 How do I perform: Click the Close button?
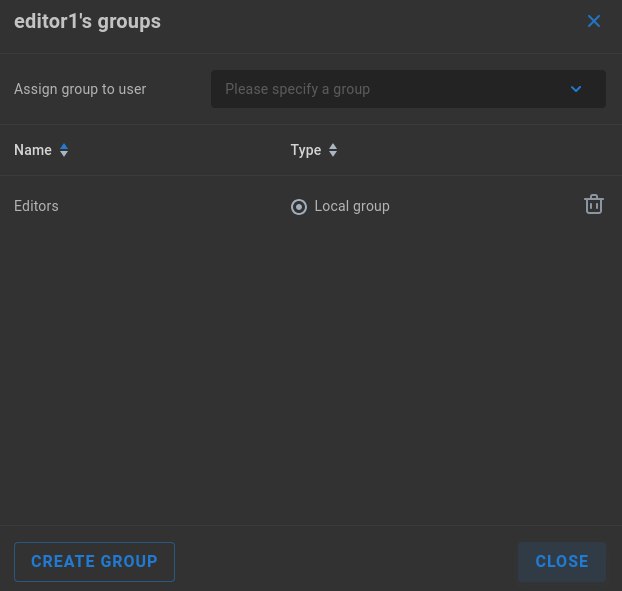[562, 562]
